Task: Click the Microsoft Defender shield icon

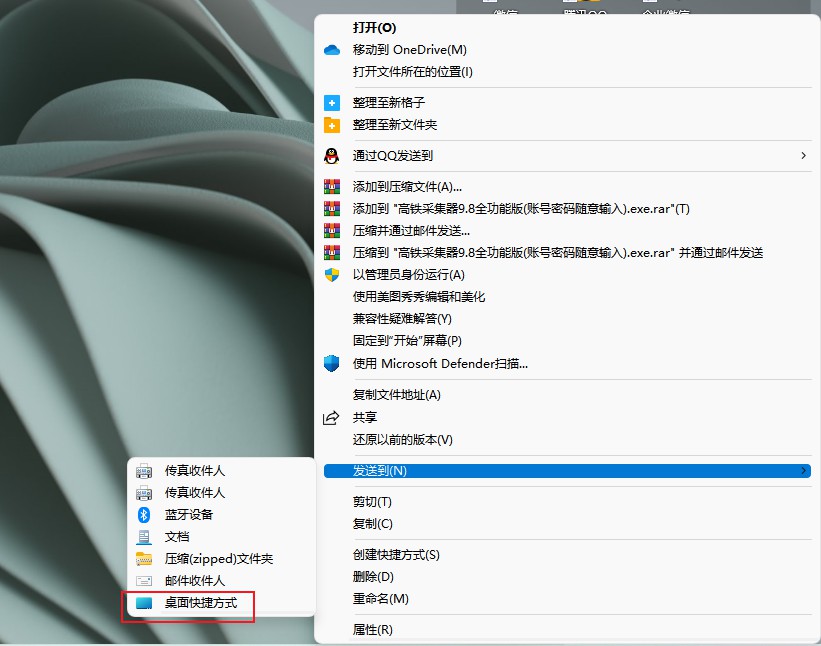Action: [x=331, y=363]
